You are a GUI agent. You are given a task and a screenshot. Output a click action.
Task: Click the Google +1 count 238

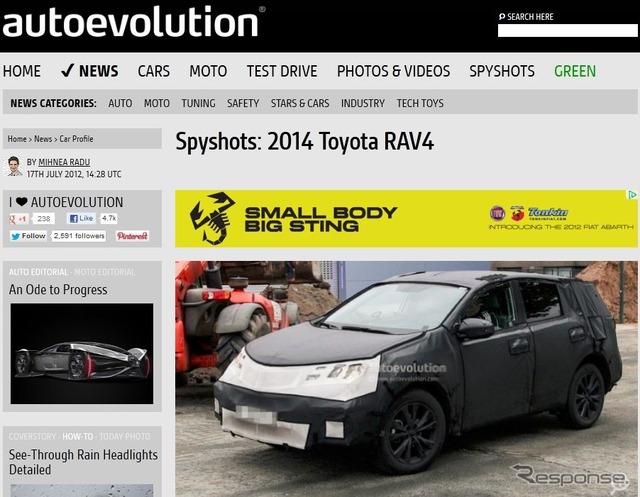(x=44, y=219)
